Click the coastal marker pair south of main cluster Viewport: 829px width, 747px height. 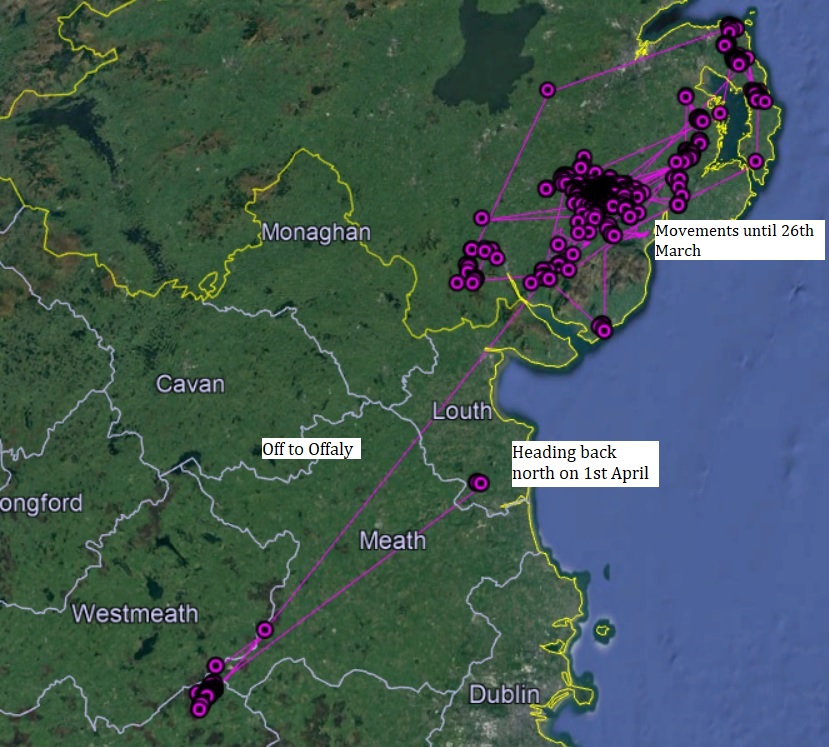pyautogui.click(x=602, y=327)
